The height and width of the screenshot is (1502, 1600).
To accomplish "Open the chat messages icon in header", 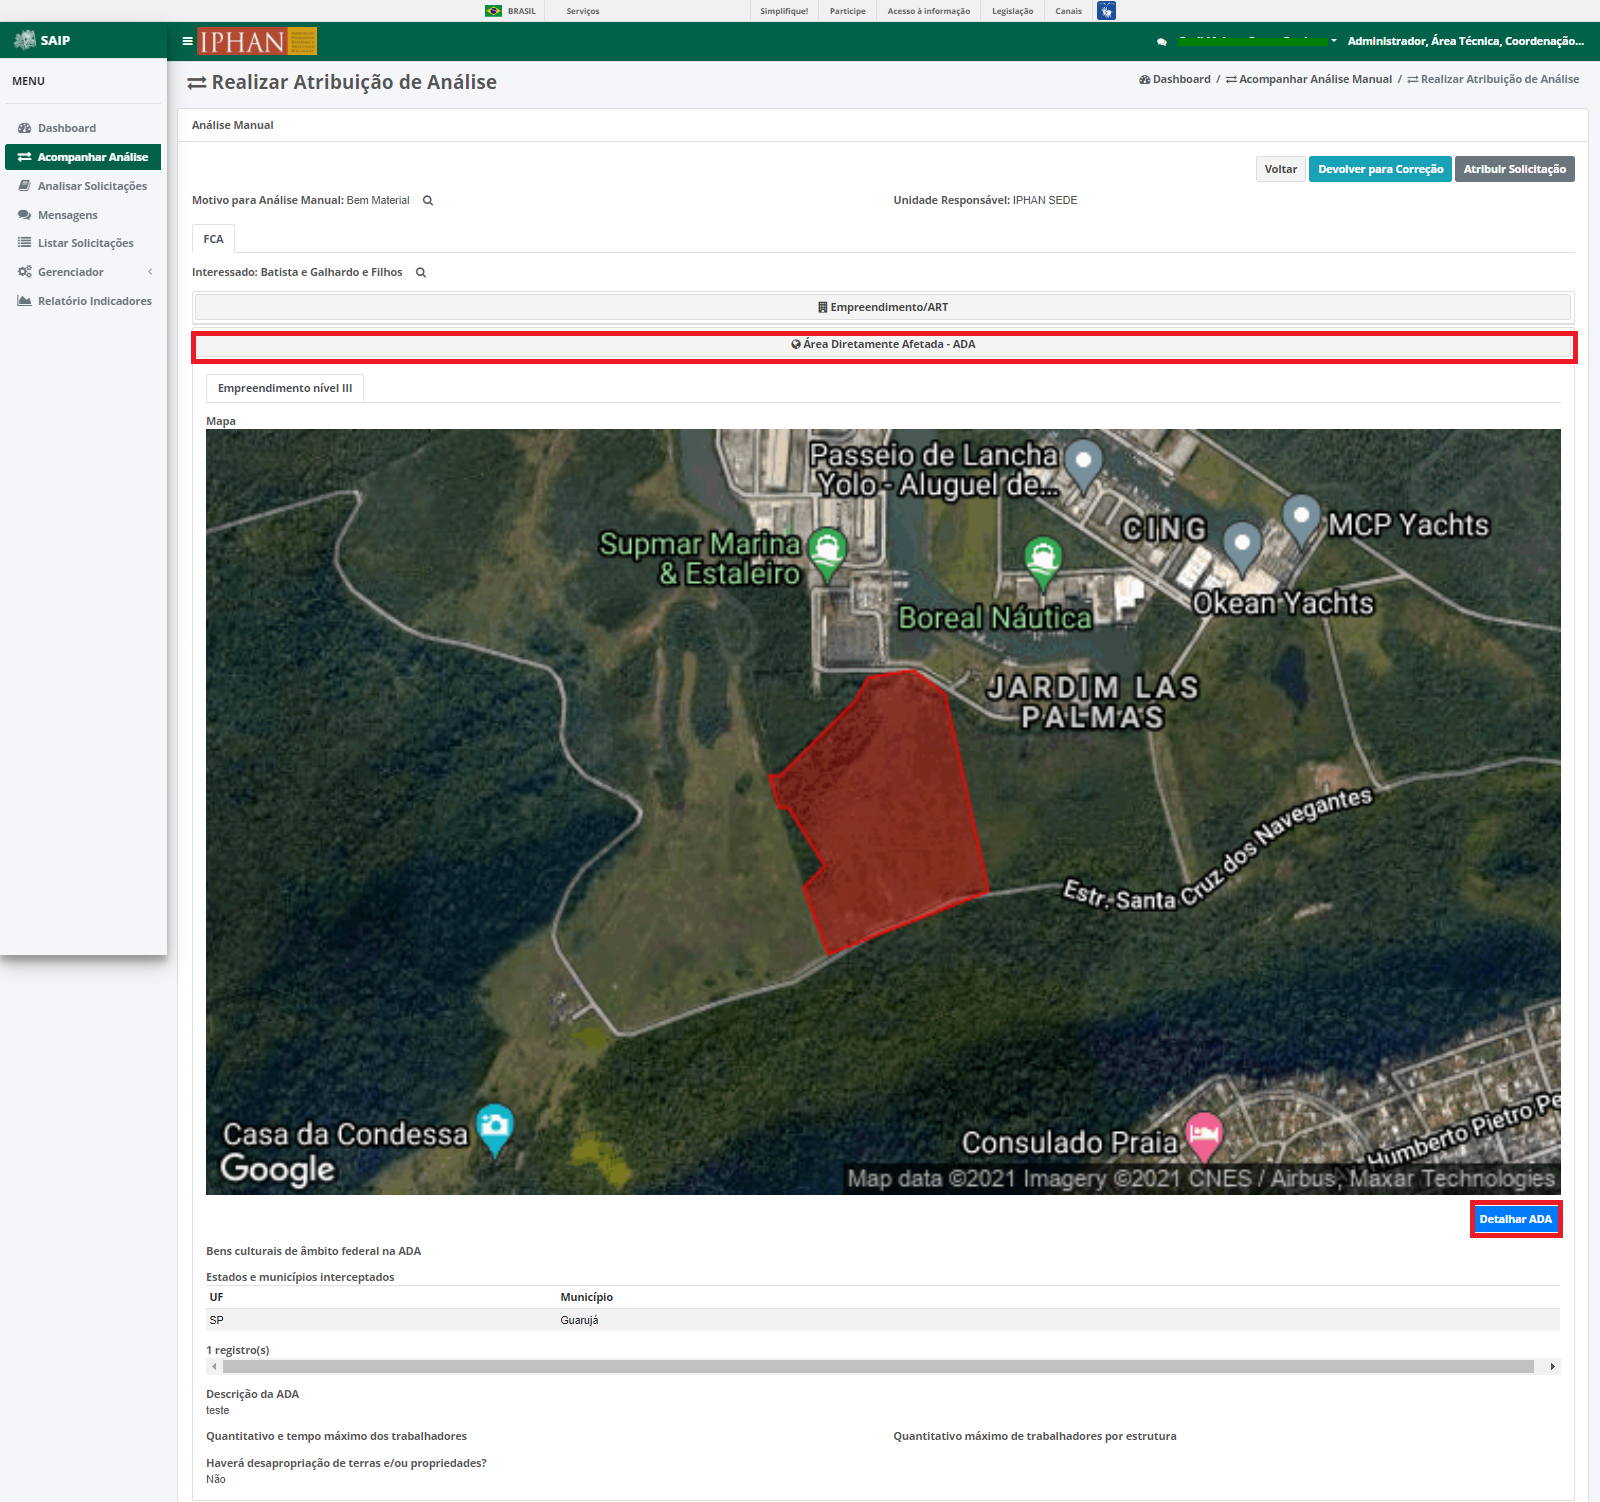I will 1161,42.
